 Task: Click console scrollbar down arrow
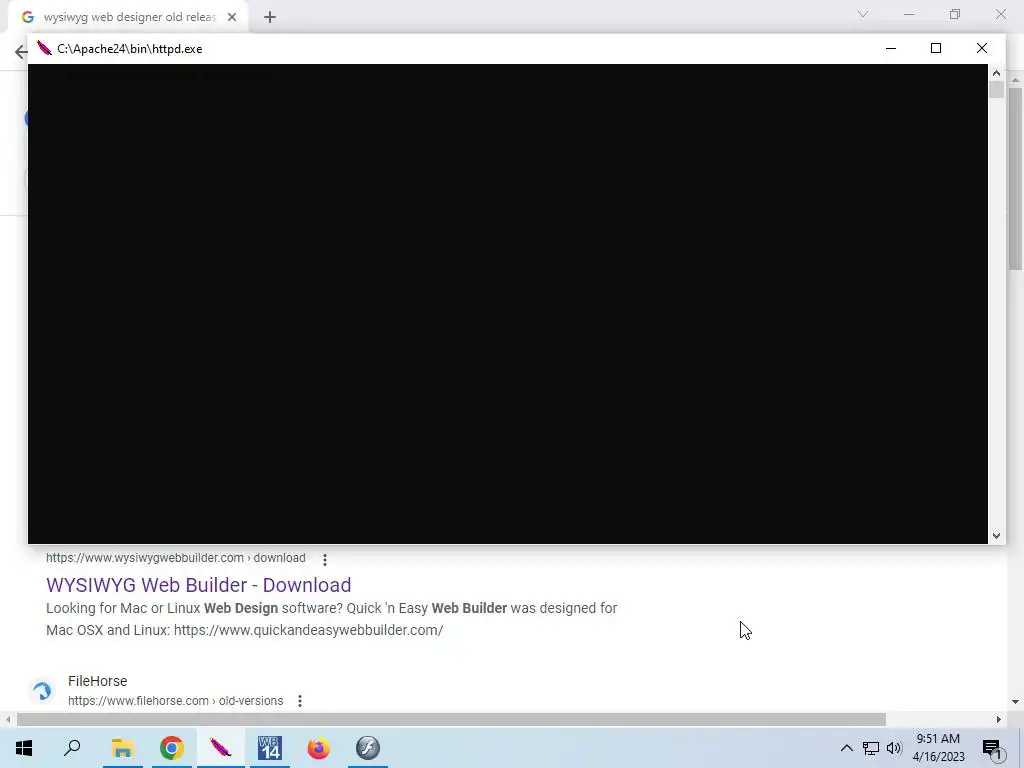point(996,536)
